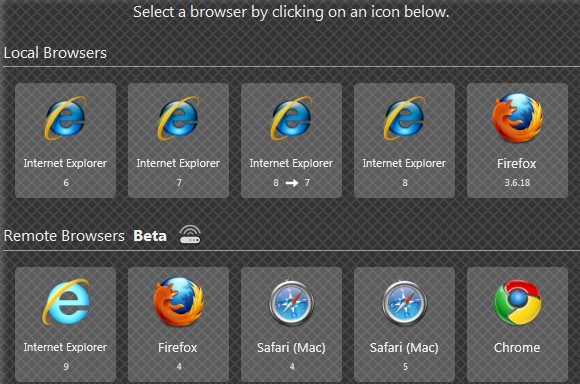Click the version number 7 under Internet Explorer
This screenshot has height=384, width=580.
tap(179, 182)
